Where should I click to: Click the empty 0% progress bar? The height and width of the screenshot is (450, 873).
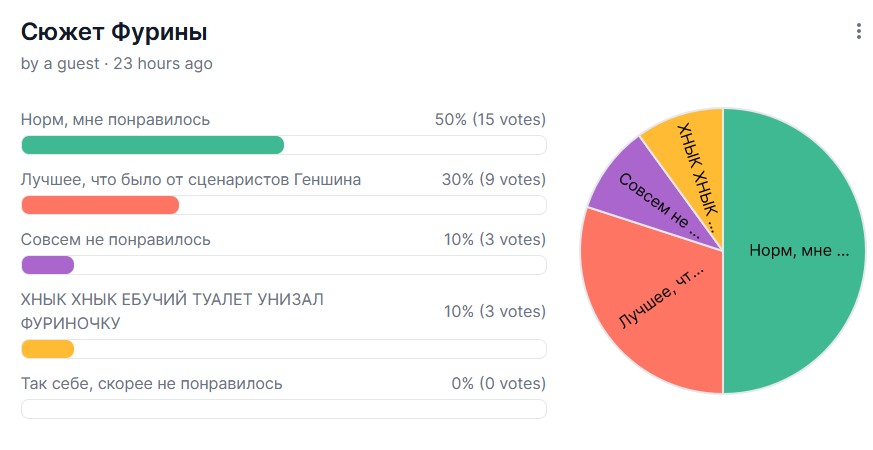pyautogui.click(x=283, y=409)
